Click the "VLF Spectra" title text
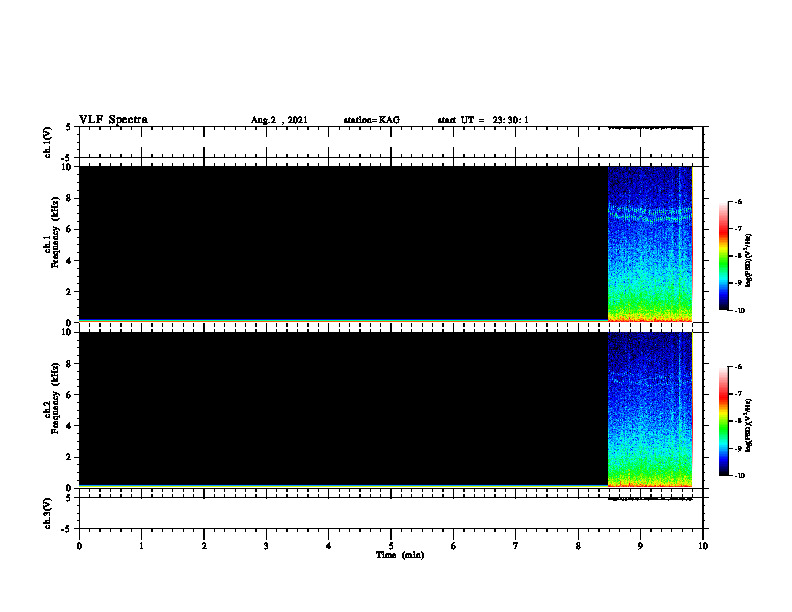 point(113,120)
